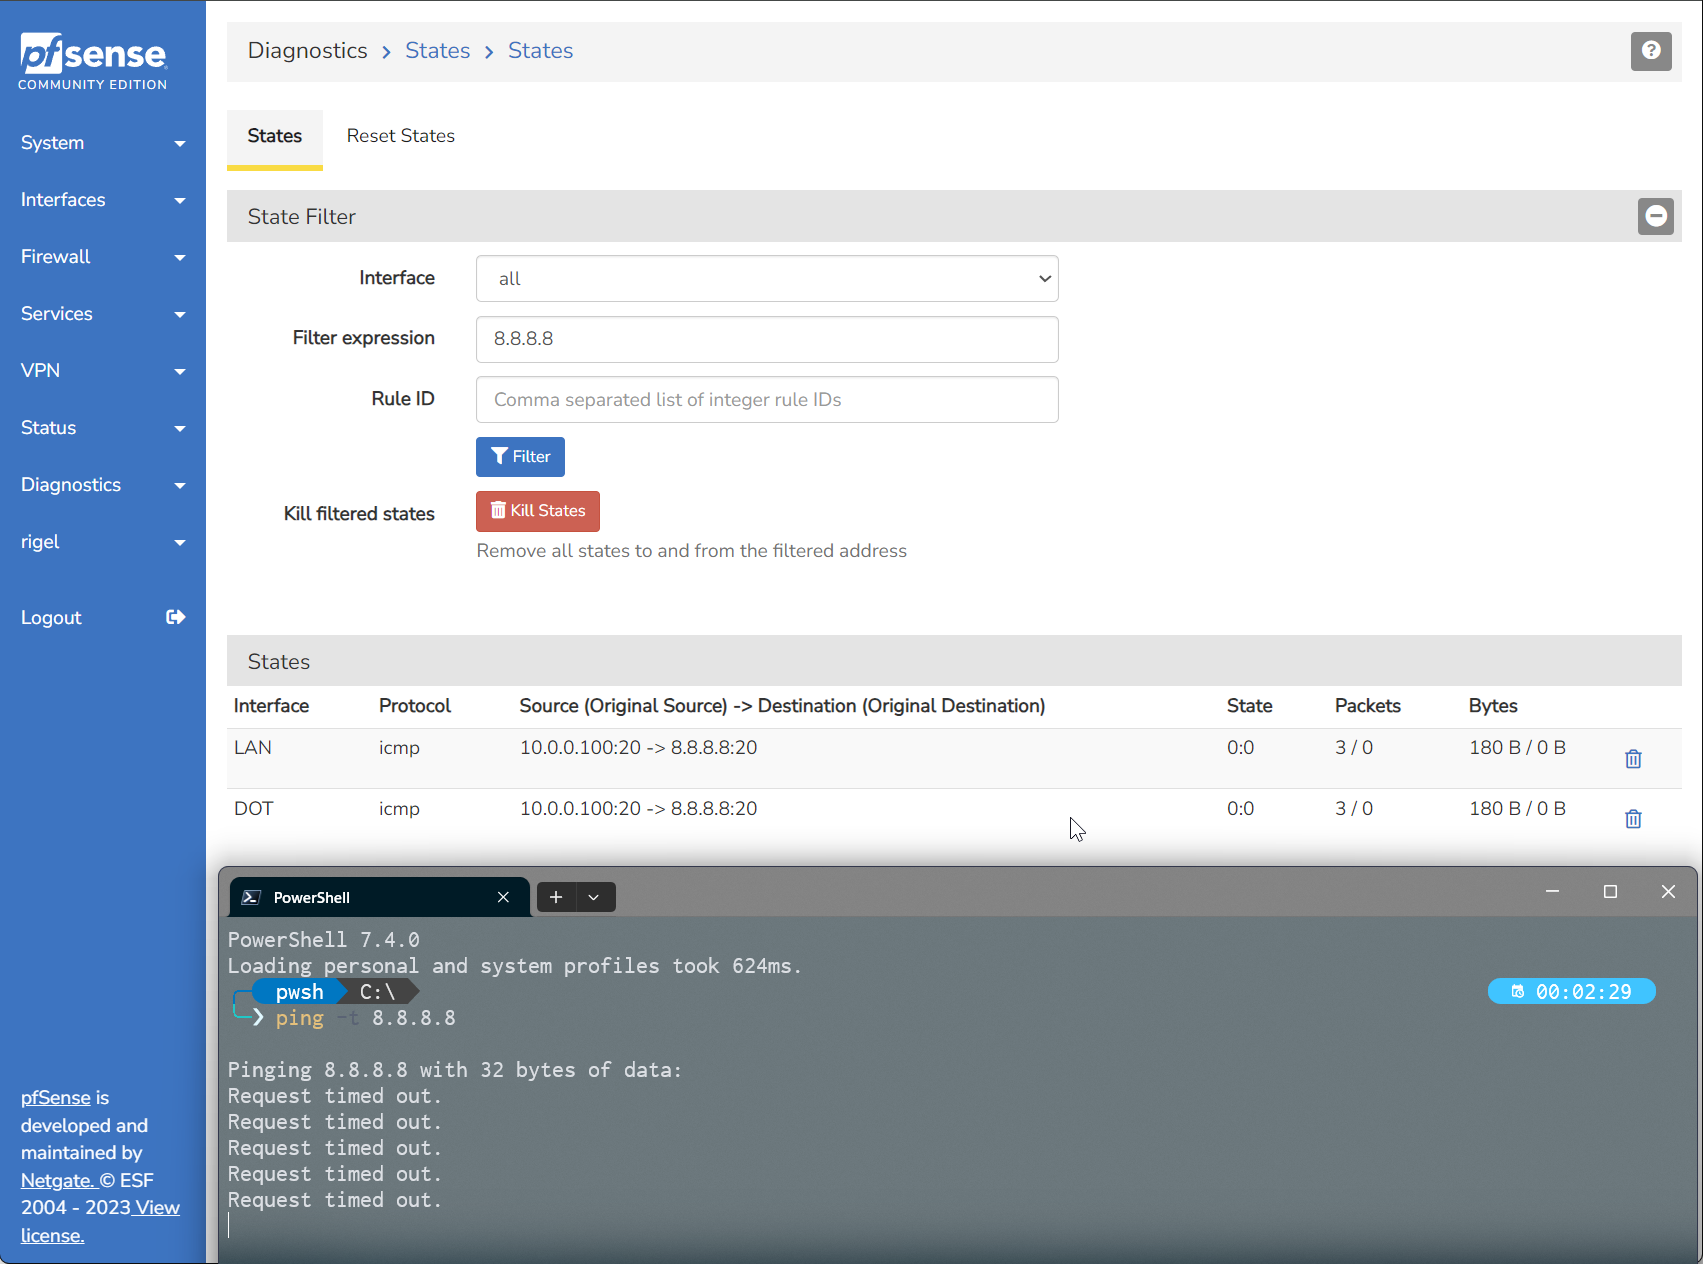Maximize the PowerShell window
Screen dimensions: 1703x1264
[1610, 891]
